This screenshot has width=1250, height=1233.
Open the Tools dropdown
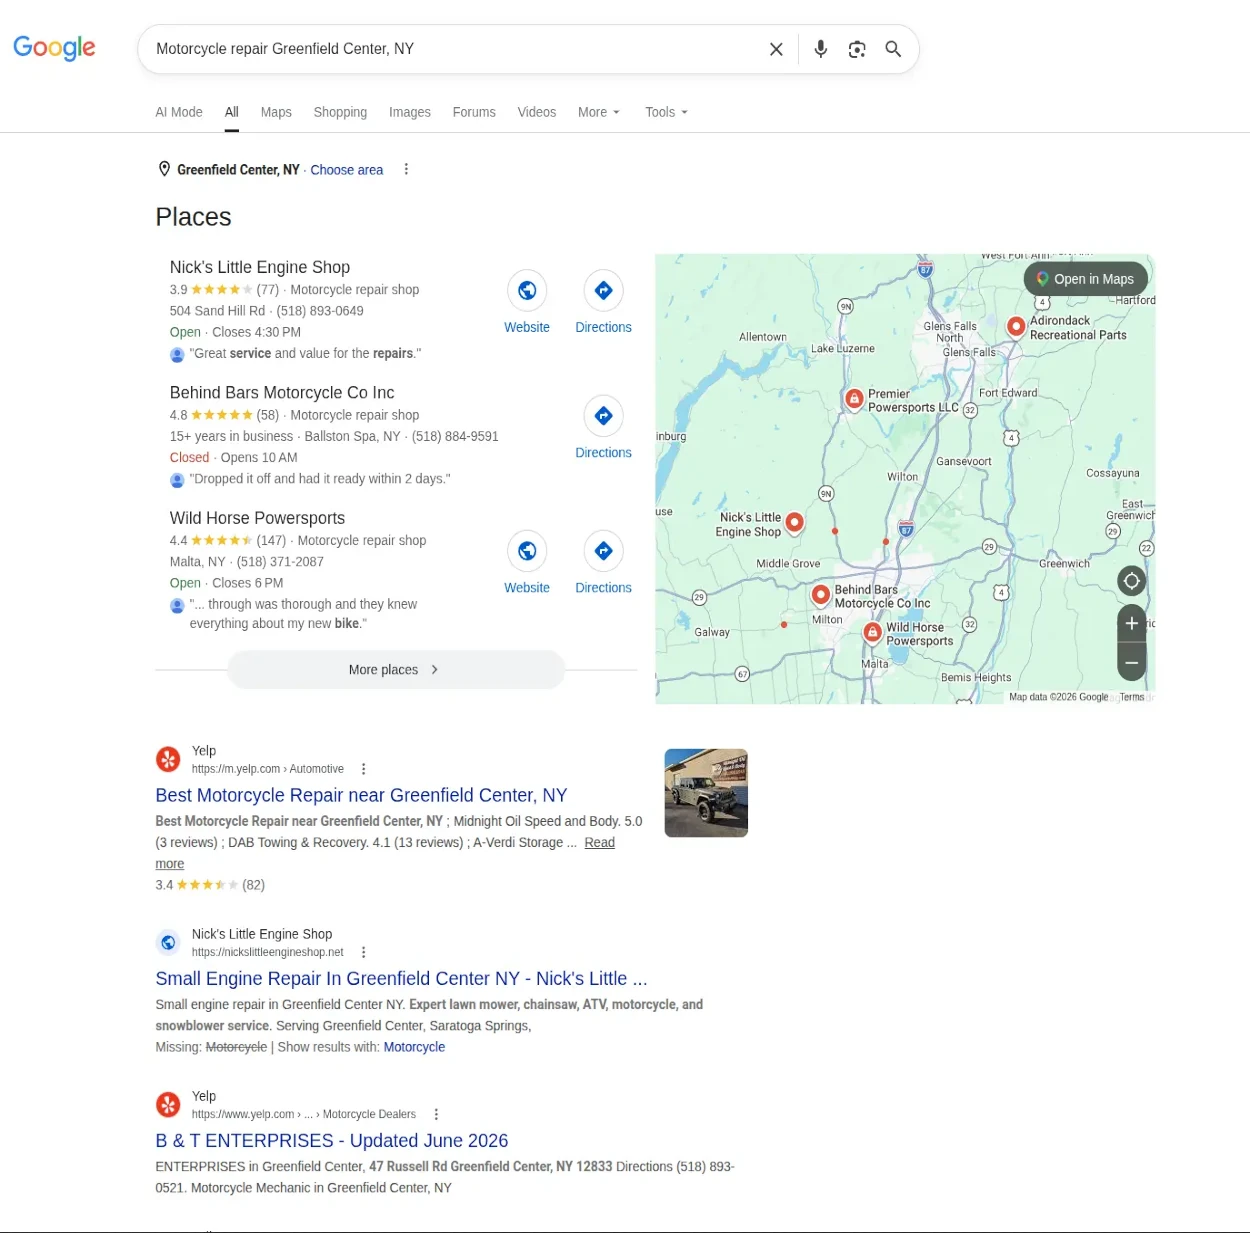tap(666, 112)
